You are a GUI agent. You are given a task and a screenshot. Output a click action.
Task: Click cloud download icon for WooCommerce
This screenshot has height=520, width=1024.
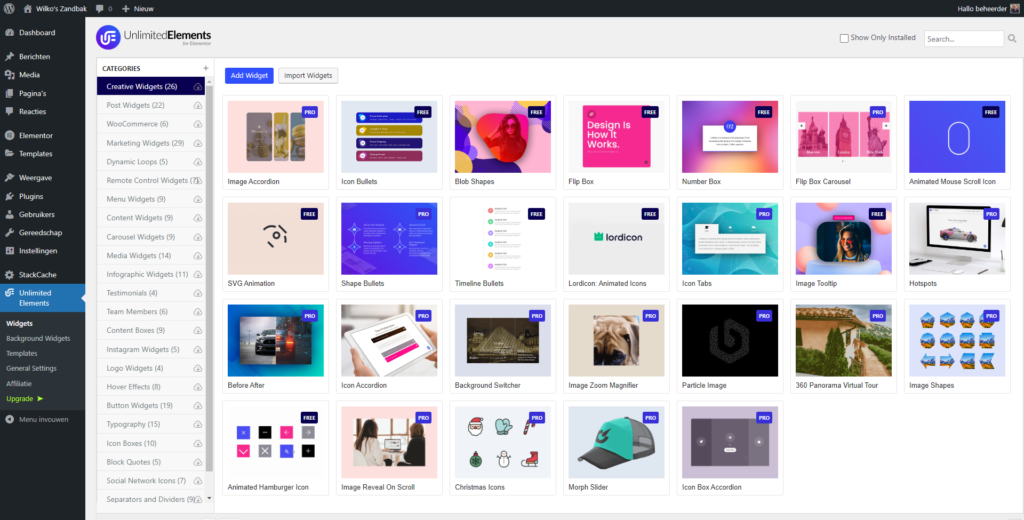tap(198, 124)
